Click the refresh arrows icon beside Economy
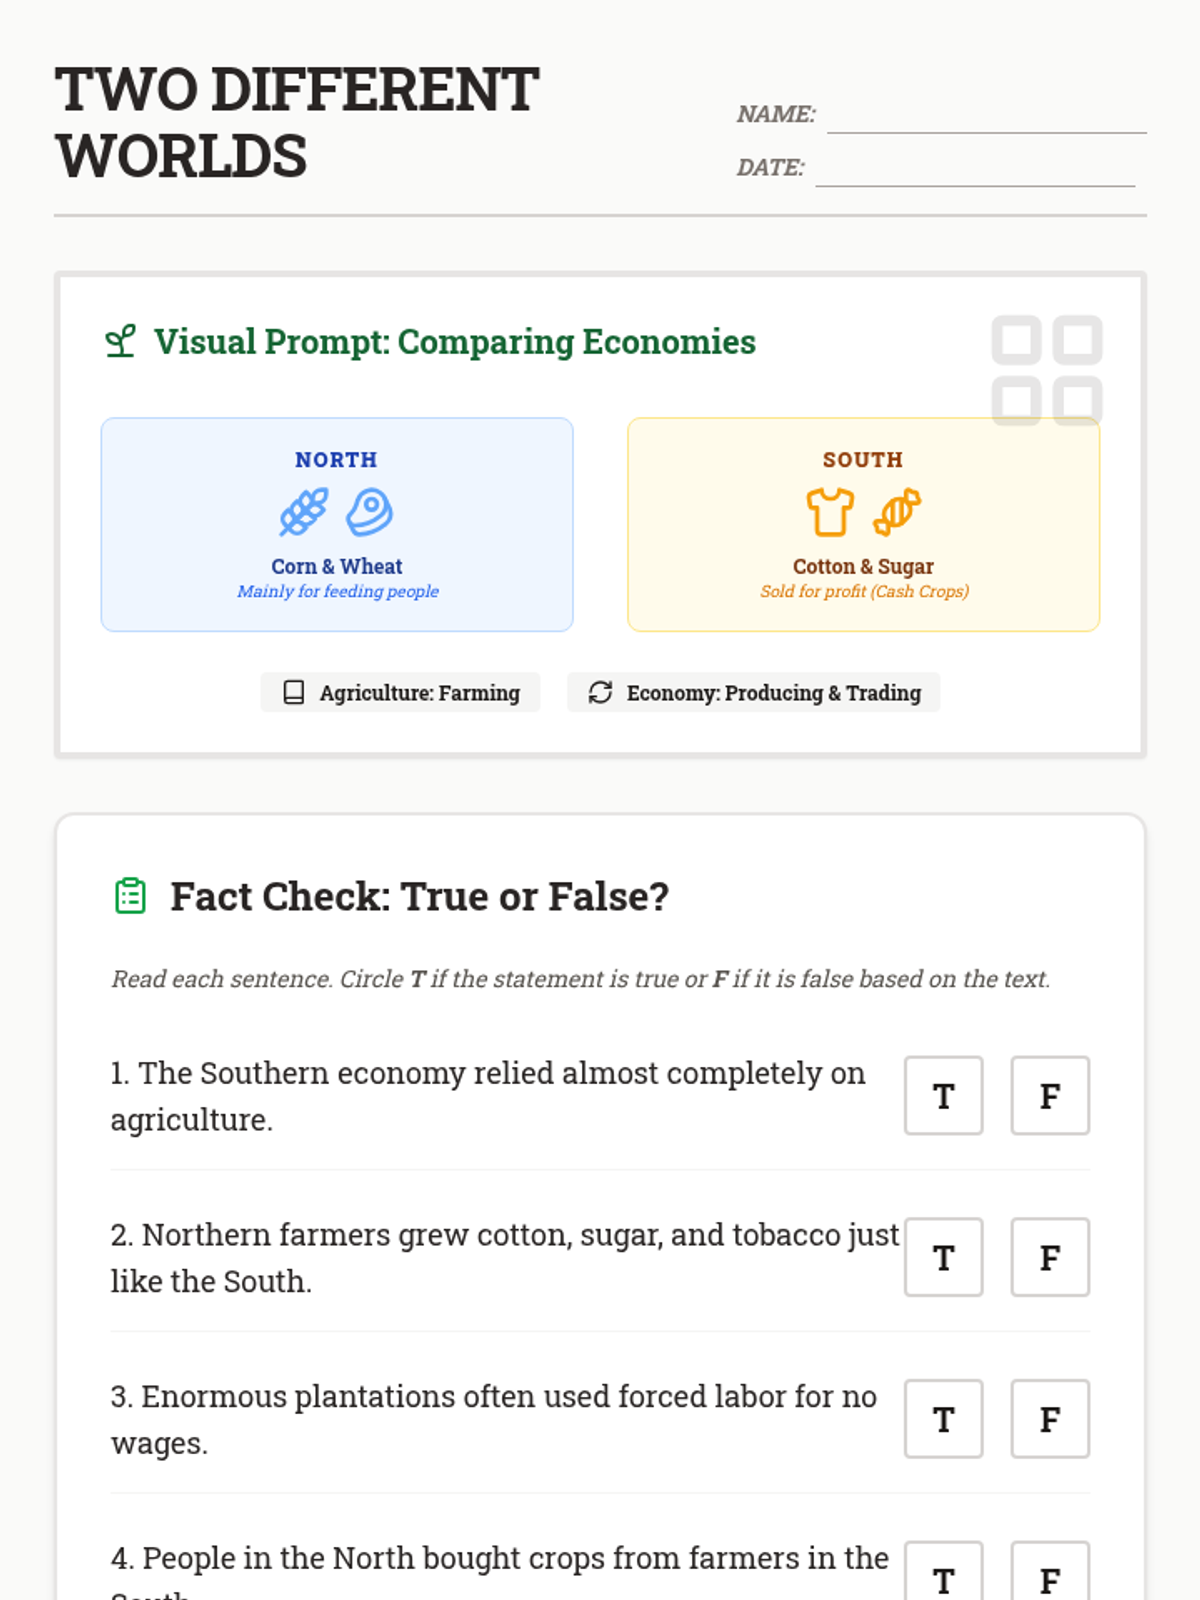Viewport: 1200px width, 1600px height. point(600,693)
